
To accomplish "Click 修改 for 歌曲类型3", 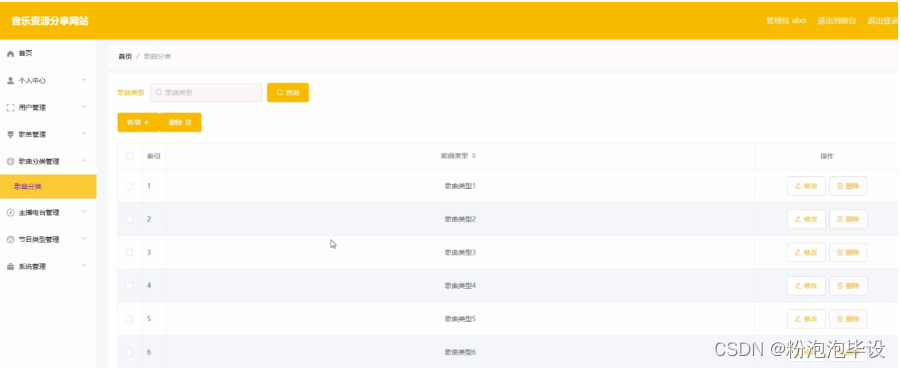I will [806, 252].
